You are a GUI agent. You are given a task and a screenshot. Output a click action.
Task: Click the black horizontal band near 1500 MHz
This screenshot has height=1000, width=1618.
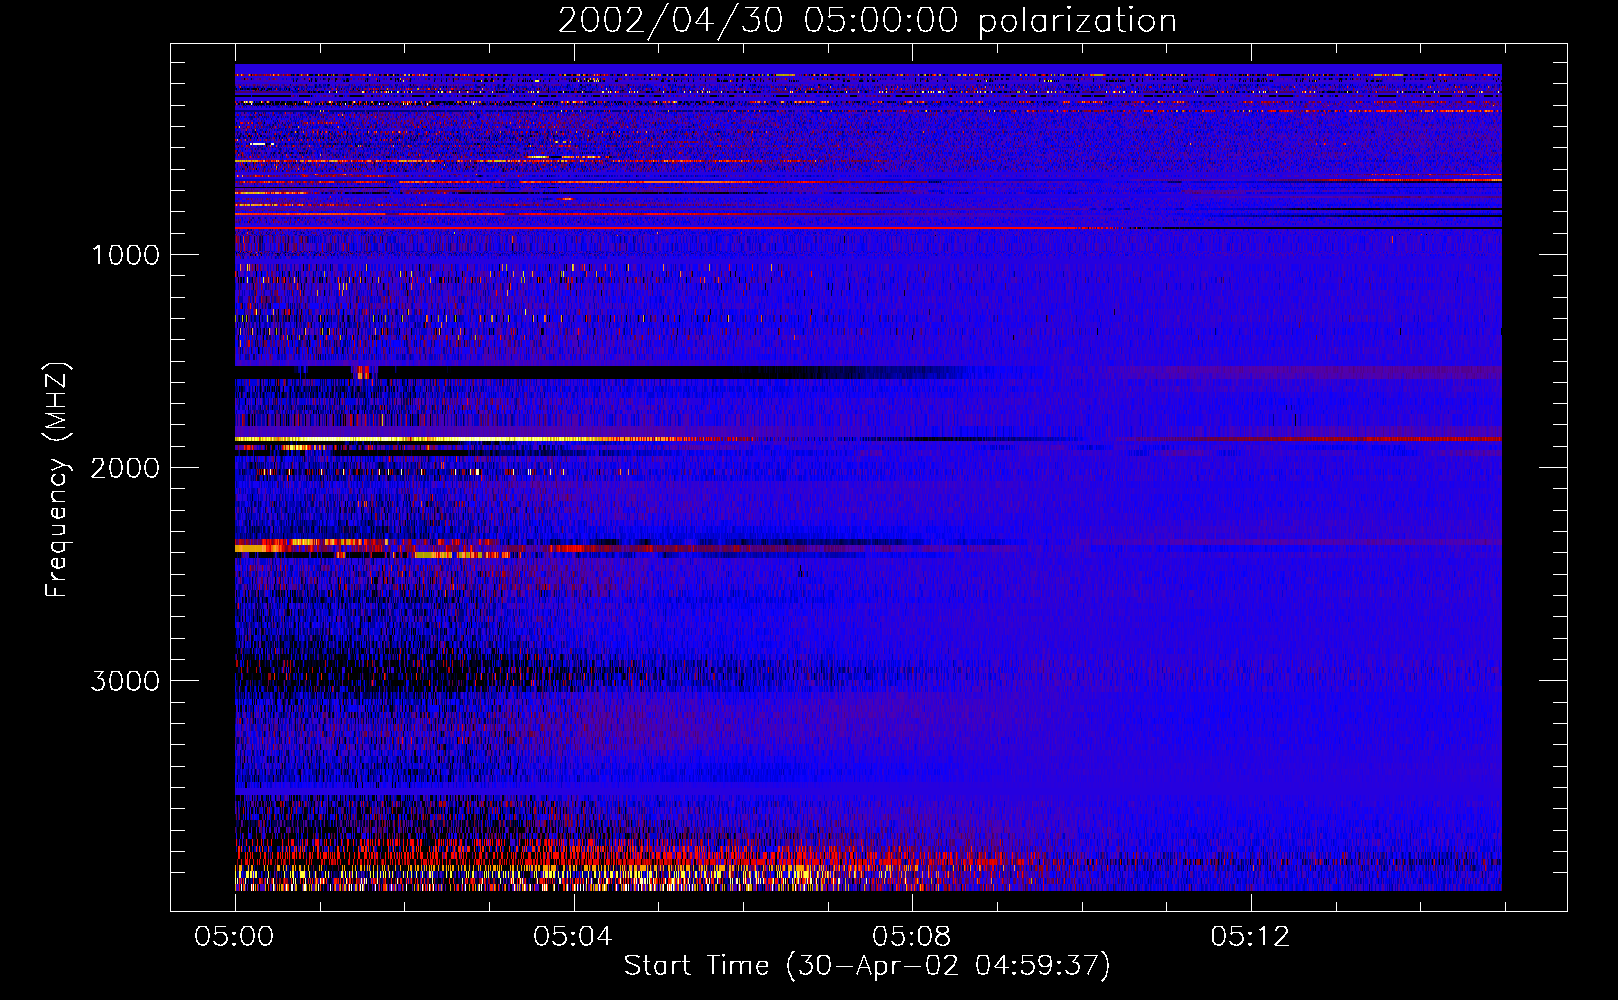600,372
